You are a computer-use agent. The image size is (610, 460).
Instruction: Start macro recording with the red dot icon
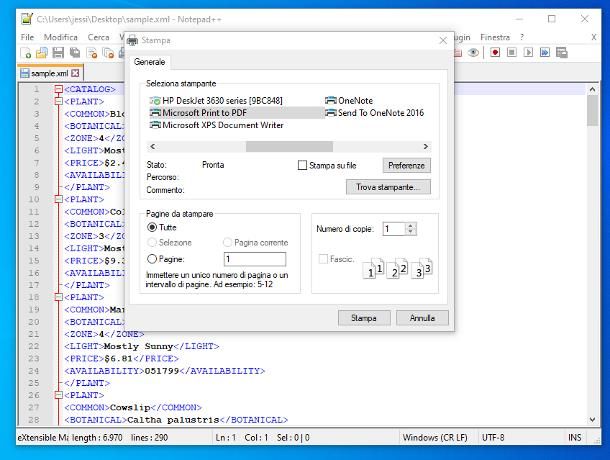click(495, 52)
